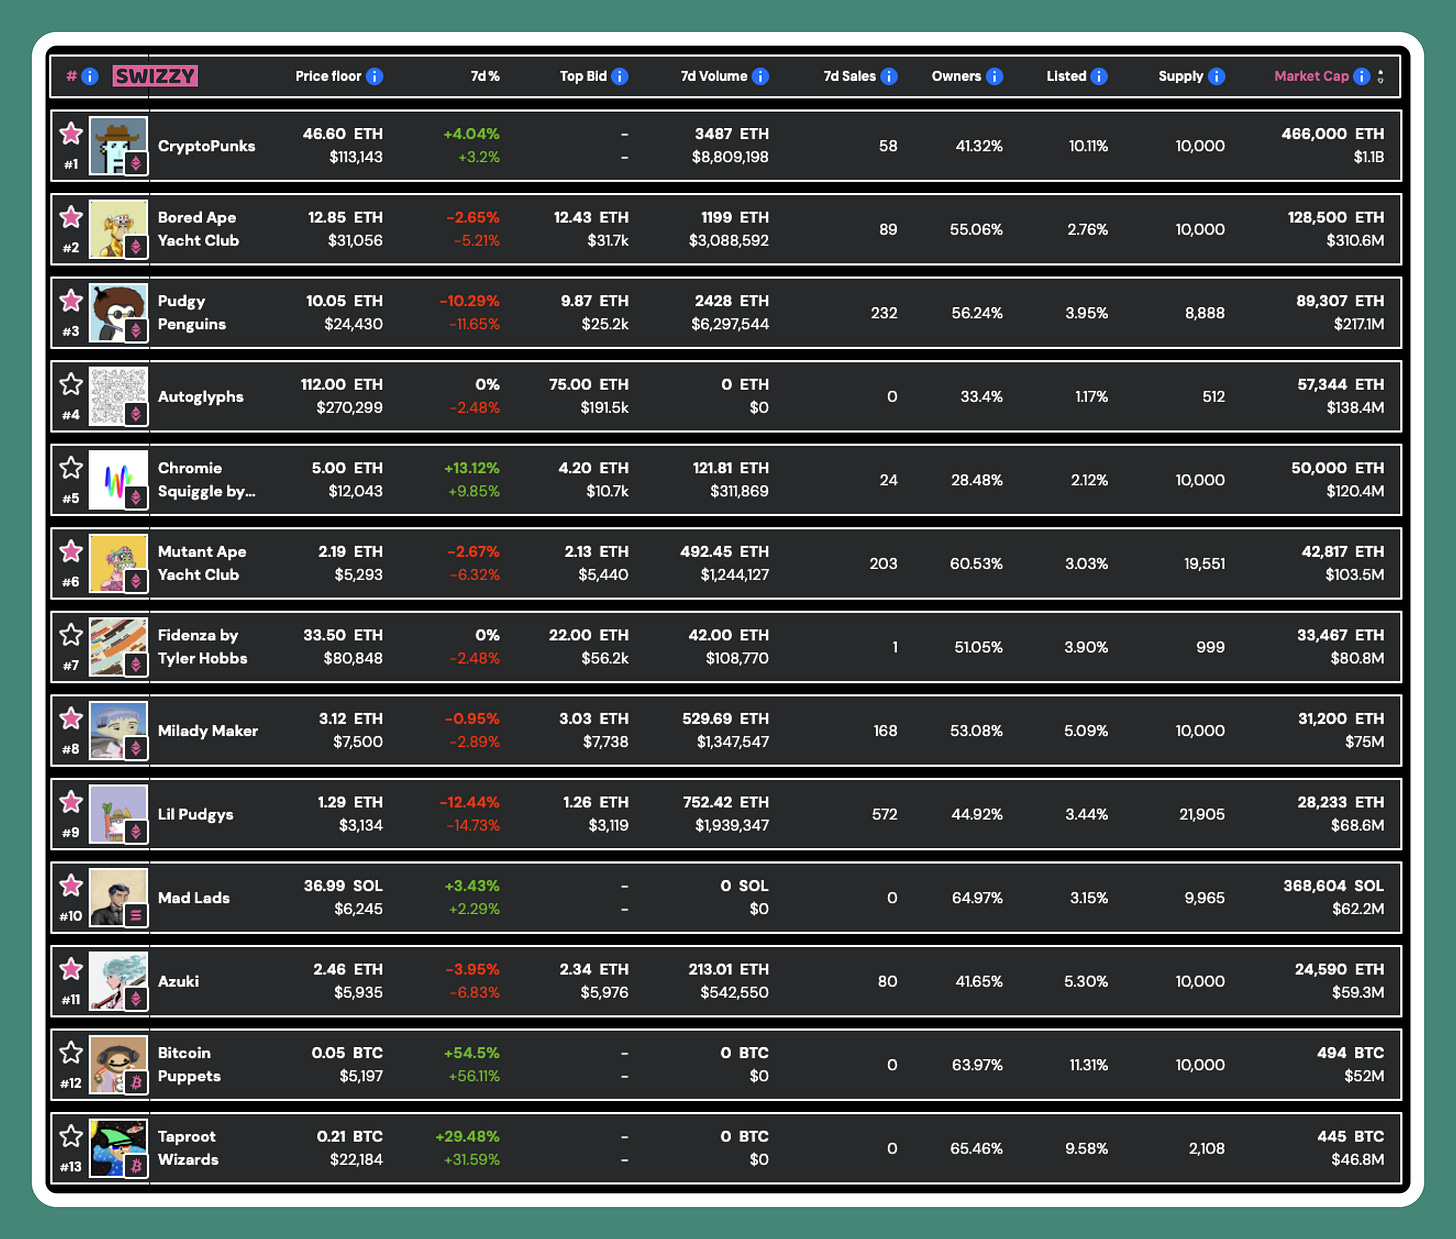Click the info icon beside Market Cap

pos(1361,76)
